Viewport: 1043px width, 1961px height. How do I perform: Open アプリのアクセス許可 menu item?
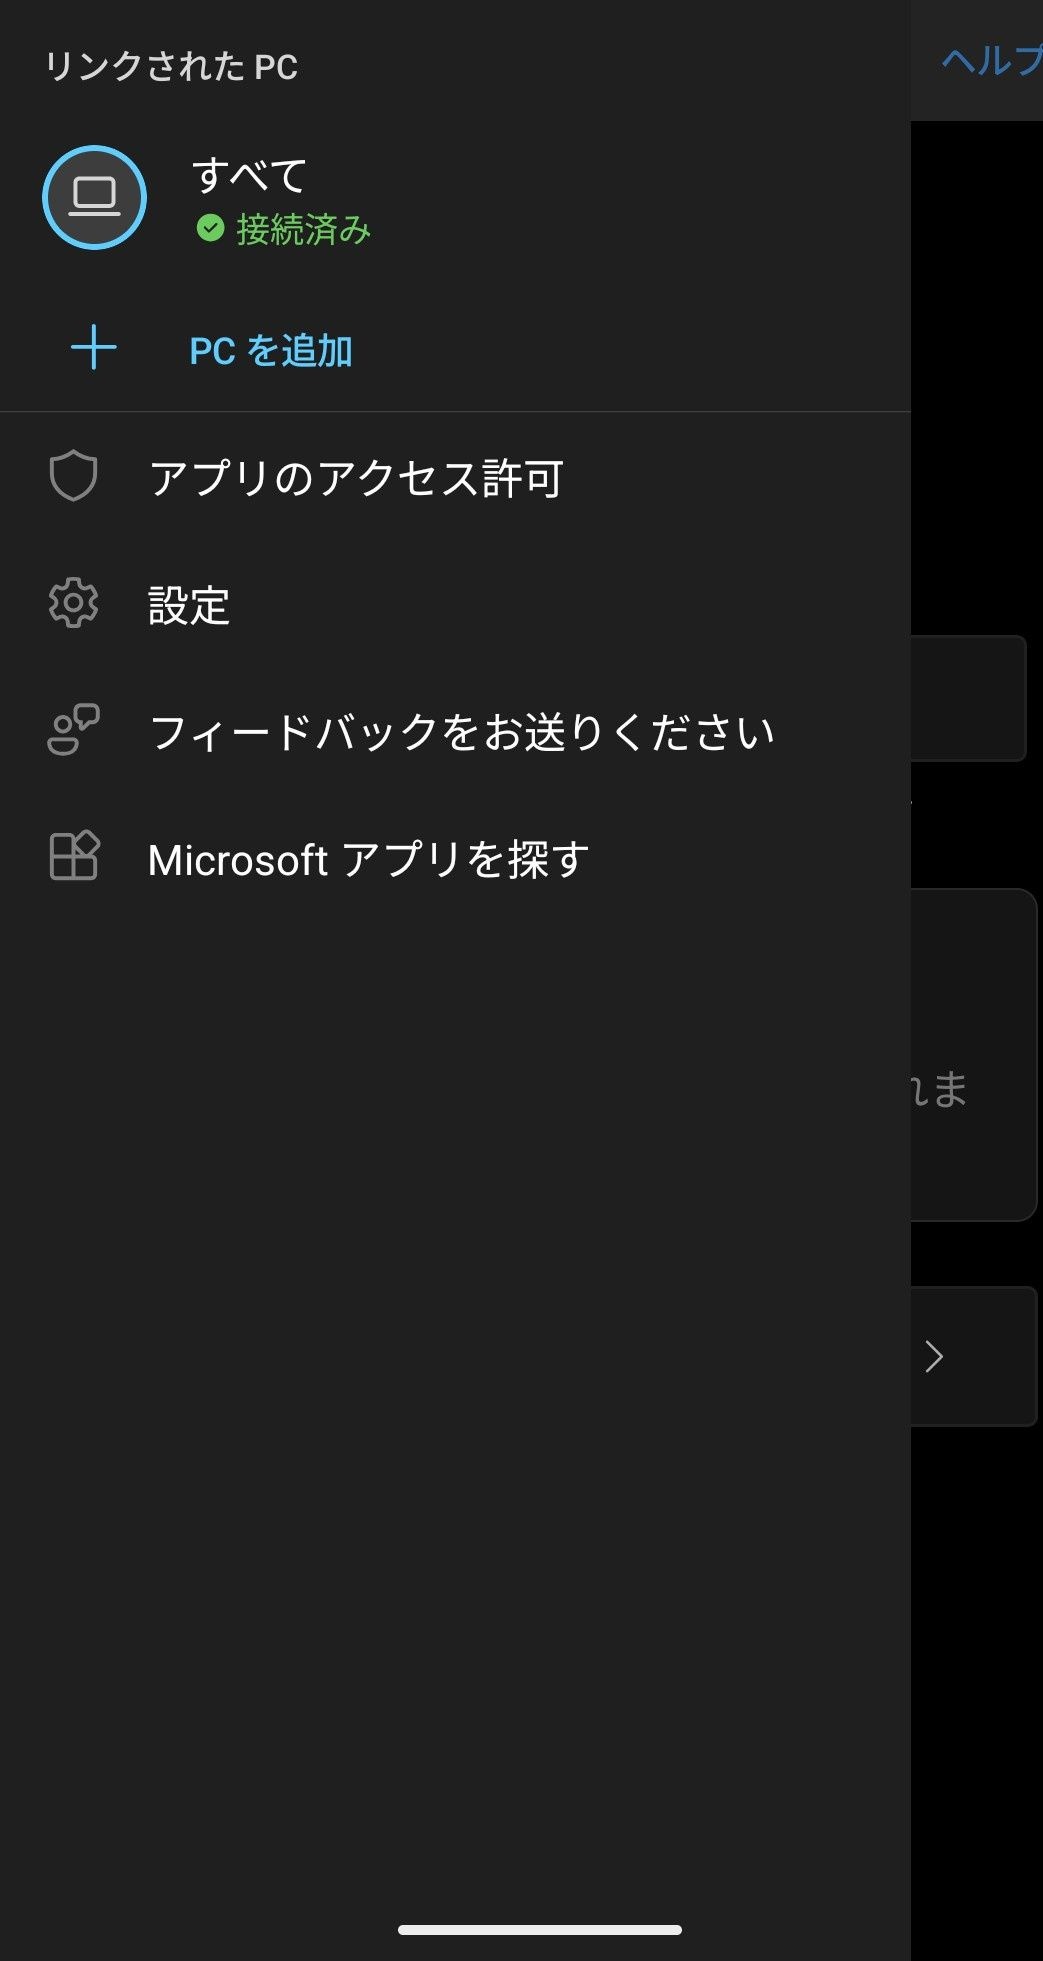click(356, 478)
